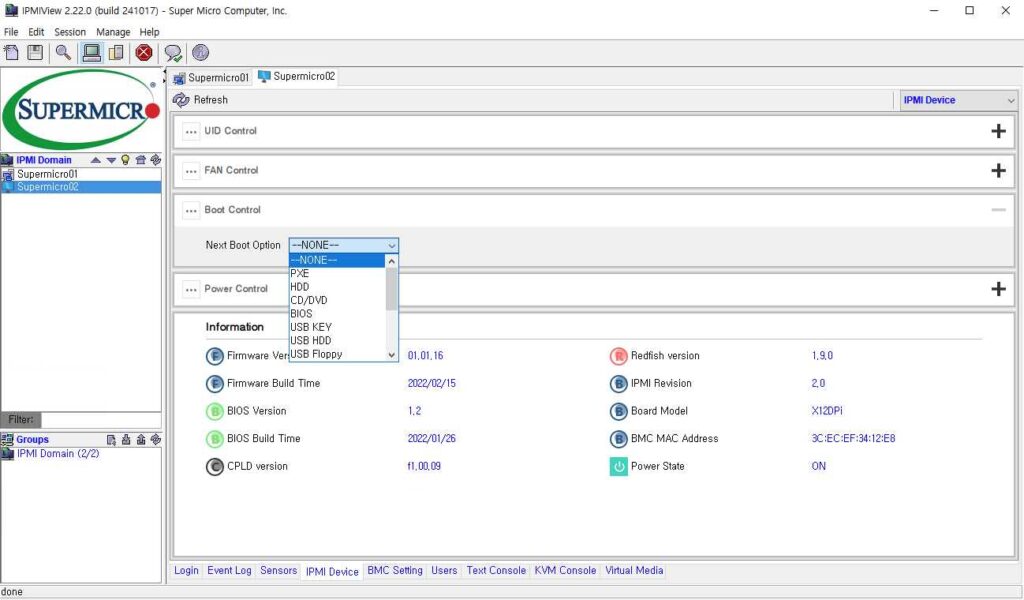Click the Next Boot Option combo box

(344, 245)
